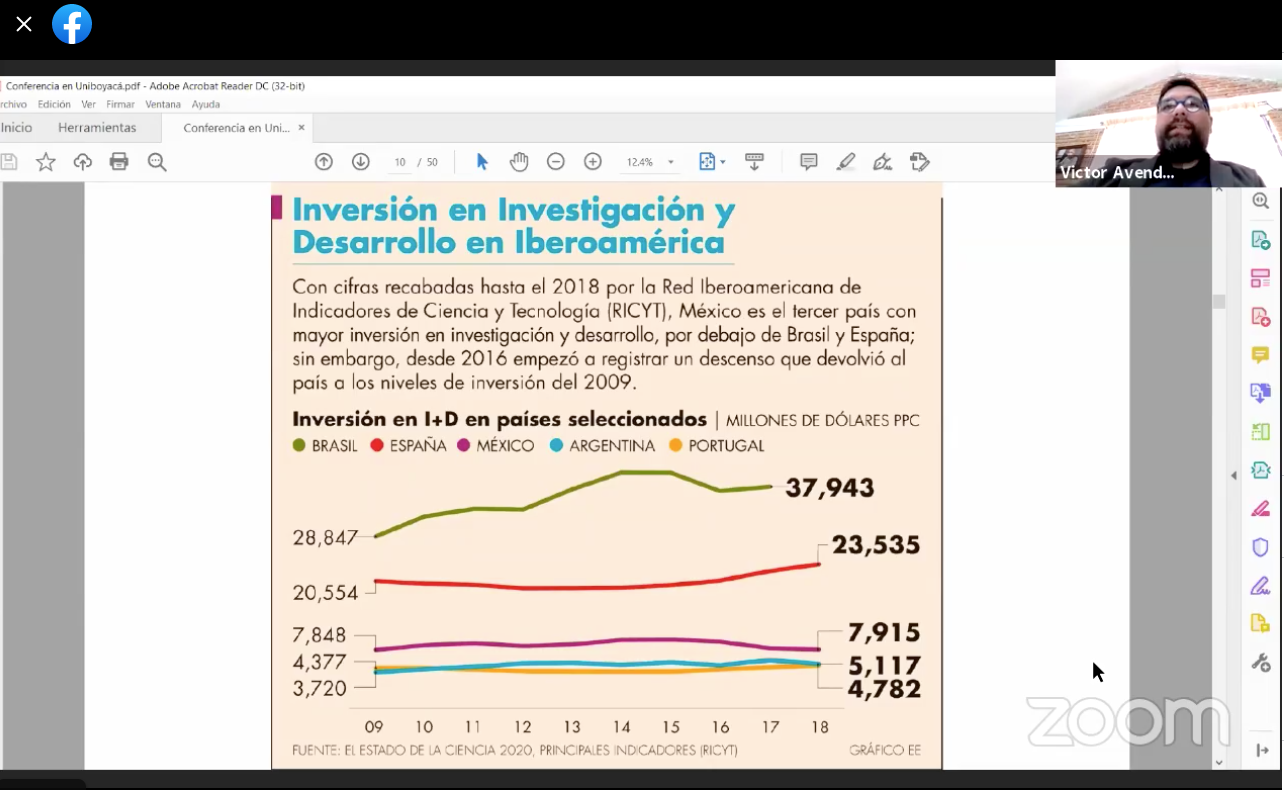Open Combine Files tool in right panel
The width and height of the screenshot is (1284, 790).
click(1261, 394)
